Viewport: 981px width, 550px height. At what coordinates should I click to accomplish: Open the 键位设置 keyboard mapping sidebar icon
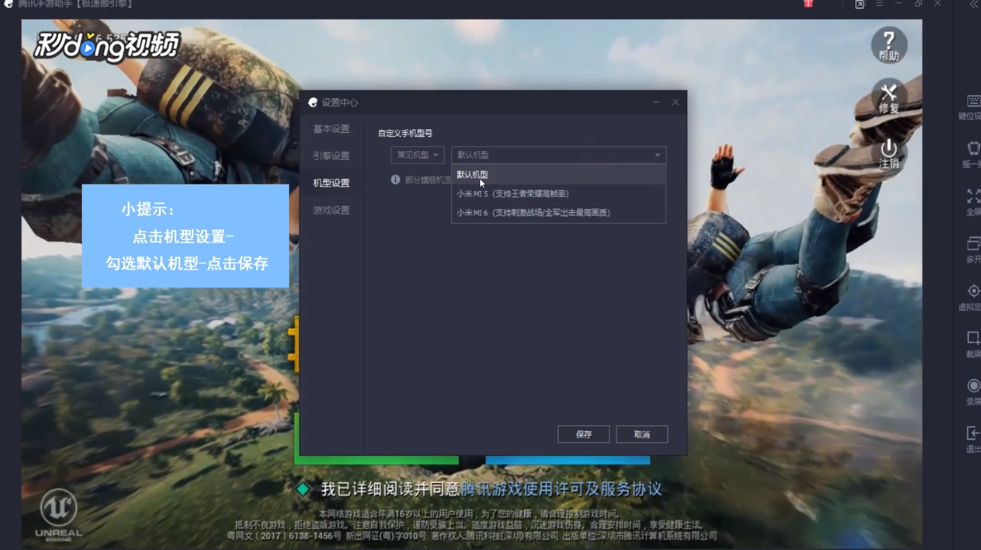tap(973, 106)
